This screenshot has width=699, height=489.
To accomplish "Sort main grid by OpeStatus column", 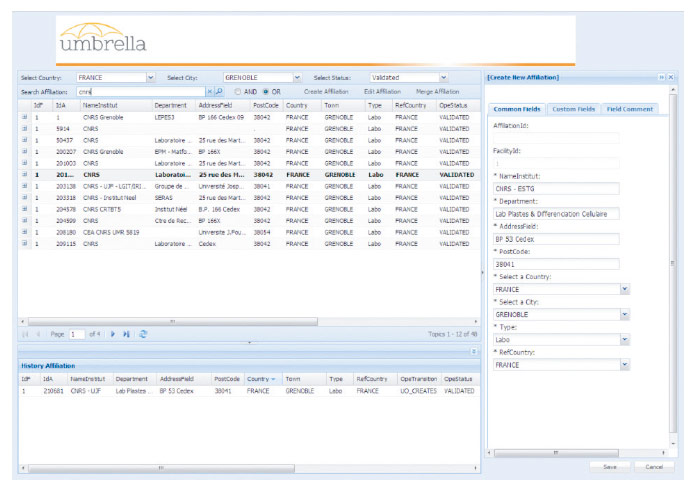I will click(458, 105).
